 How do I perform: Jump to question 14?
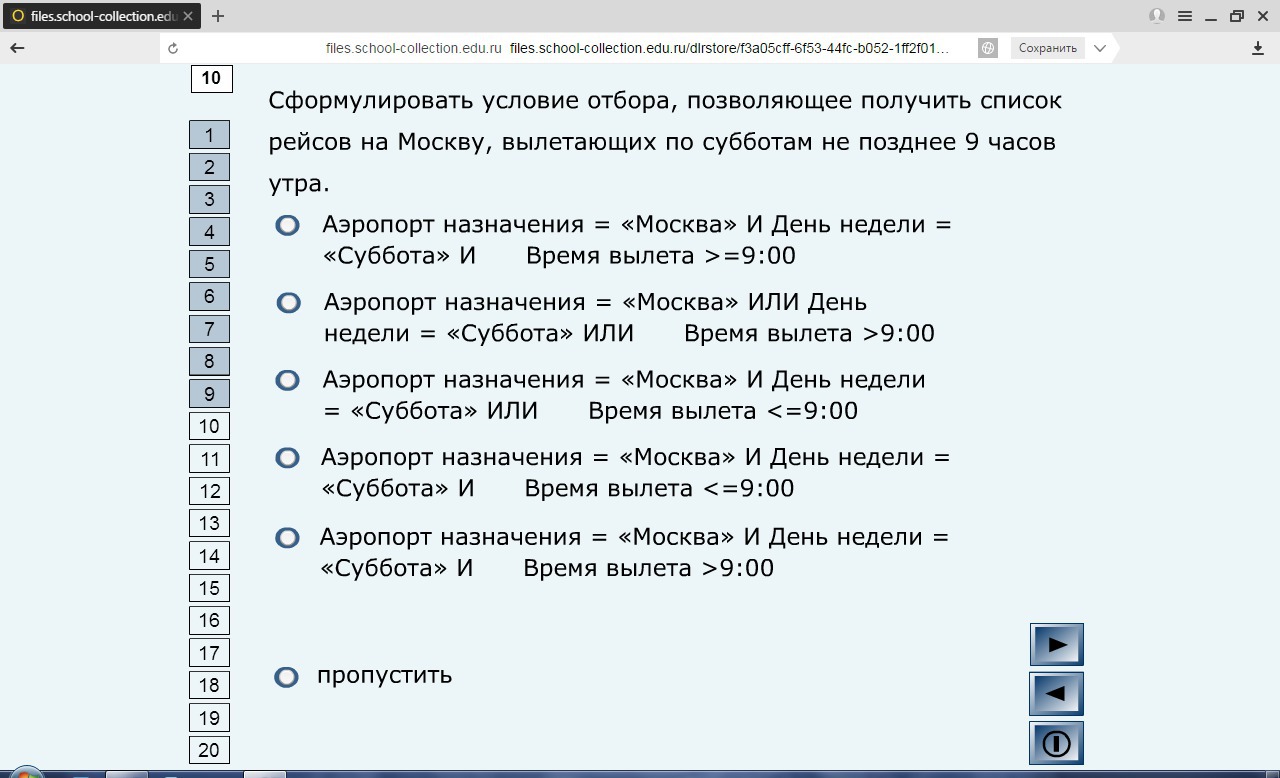209,556
